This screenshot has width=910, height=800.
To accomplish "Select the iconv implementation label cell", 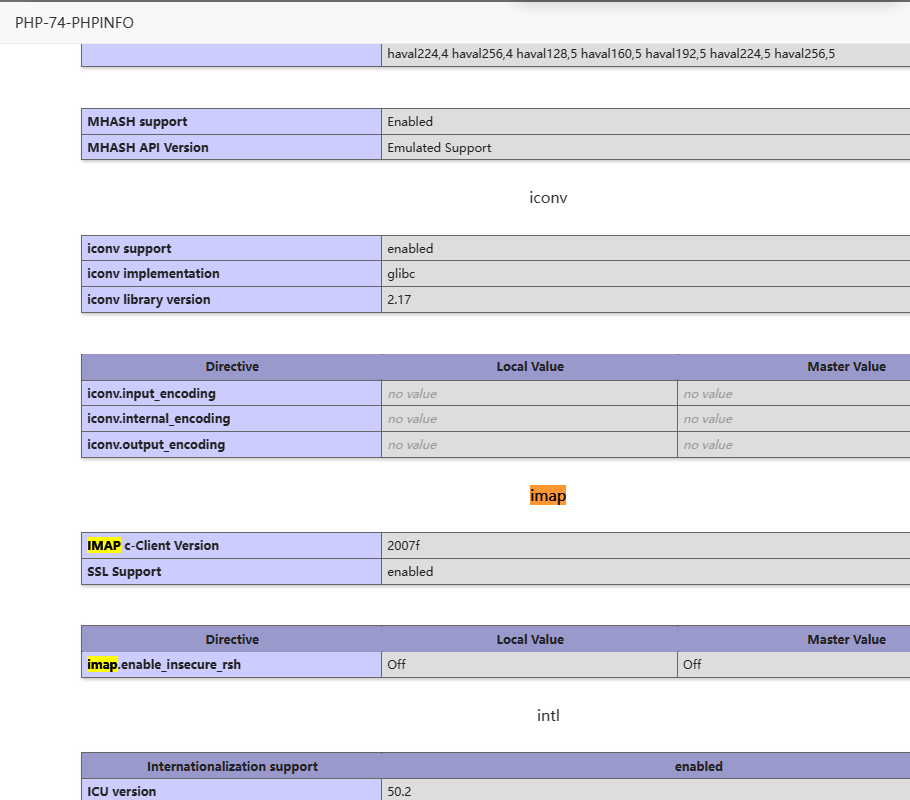I will (153, 274).
